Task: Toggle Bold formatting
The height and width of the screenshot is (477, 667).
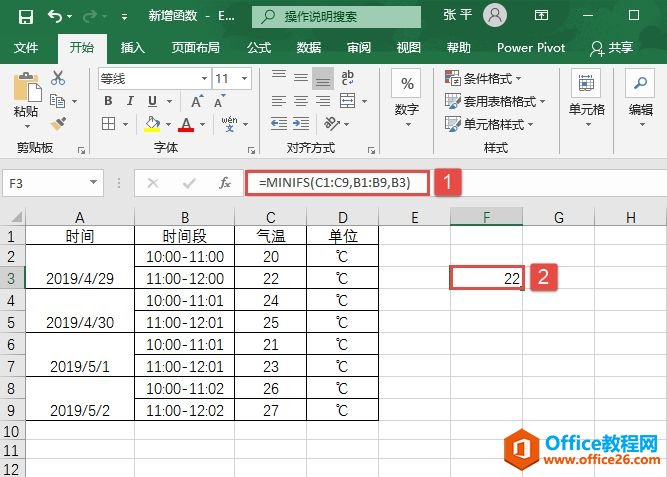Action: click(x=108, y=101)
